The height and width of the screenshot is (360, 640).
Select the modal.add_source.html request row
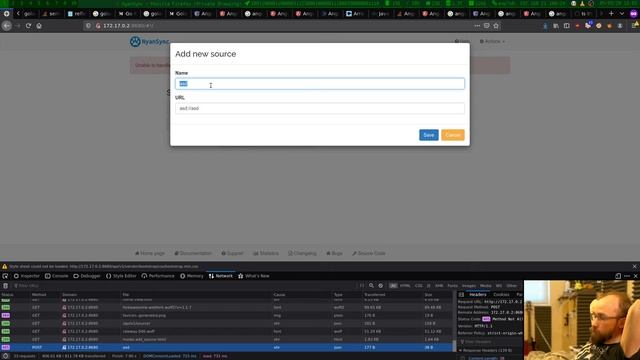click(227, 339)
